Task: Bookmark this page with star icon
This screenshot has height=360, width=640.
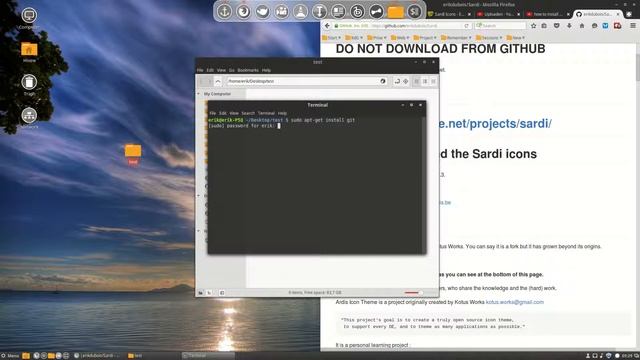Action: [x=533, y=26]
